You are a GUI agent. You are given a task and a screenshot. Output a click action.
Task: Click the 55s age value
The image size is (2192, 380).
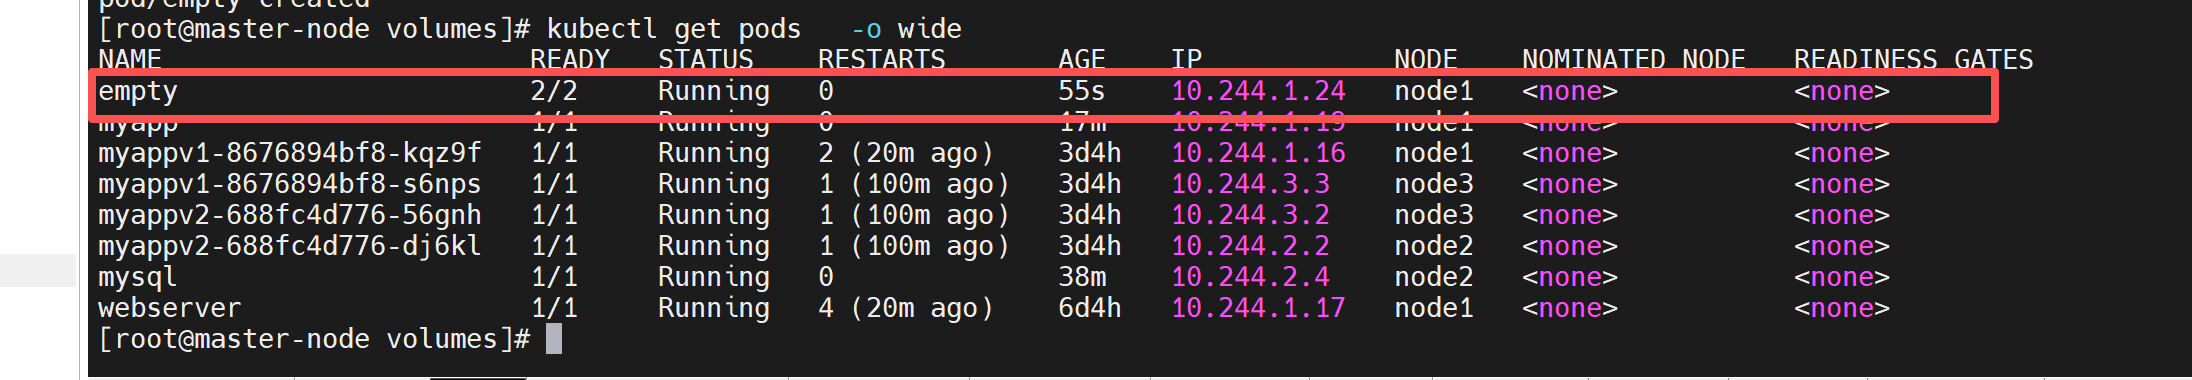pos(1082,91)
